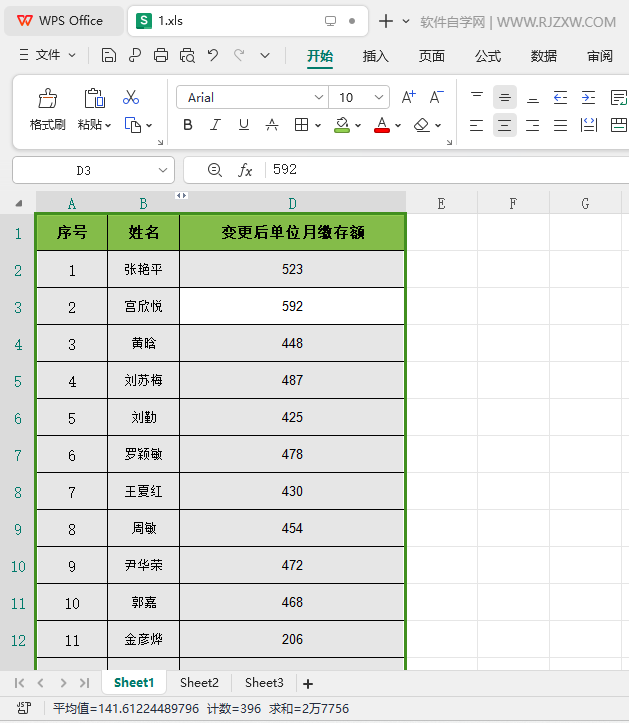Click the Borders grid icon
The width and height of the screenshot is (629, 723).
pyautogui.click(x=302, y=125)
